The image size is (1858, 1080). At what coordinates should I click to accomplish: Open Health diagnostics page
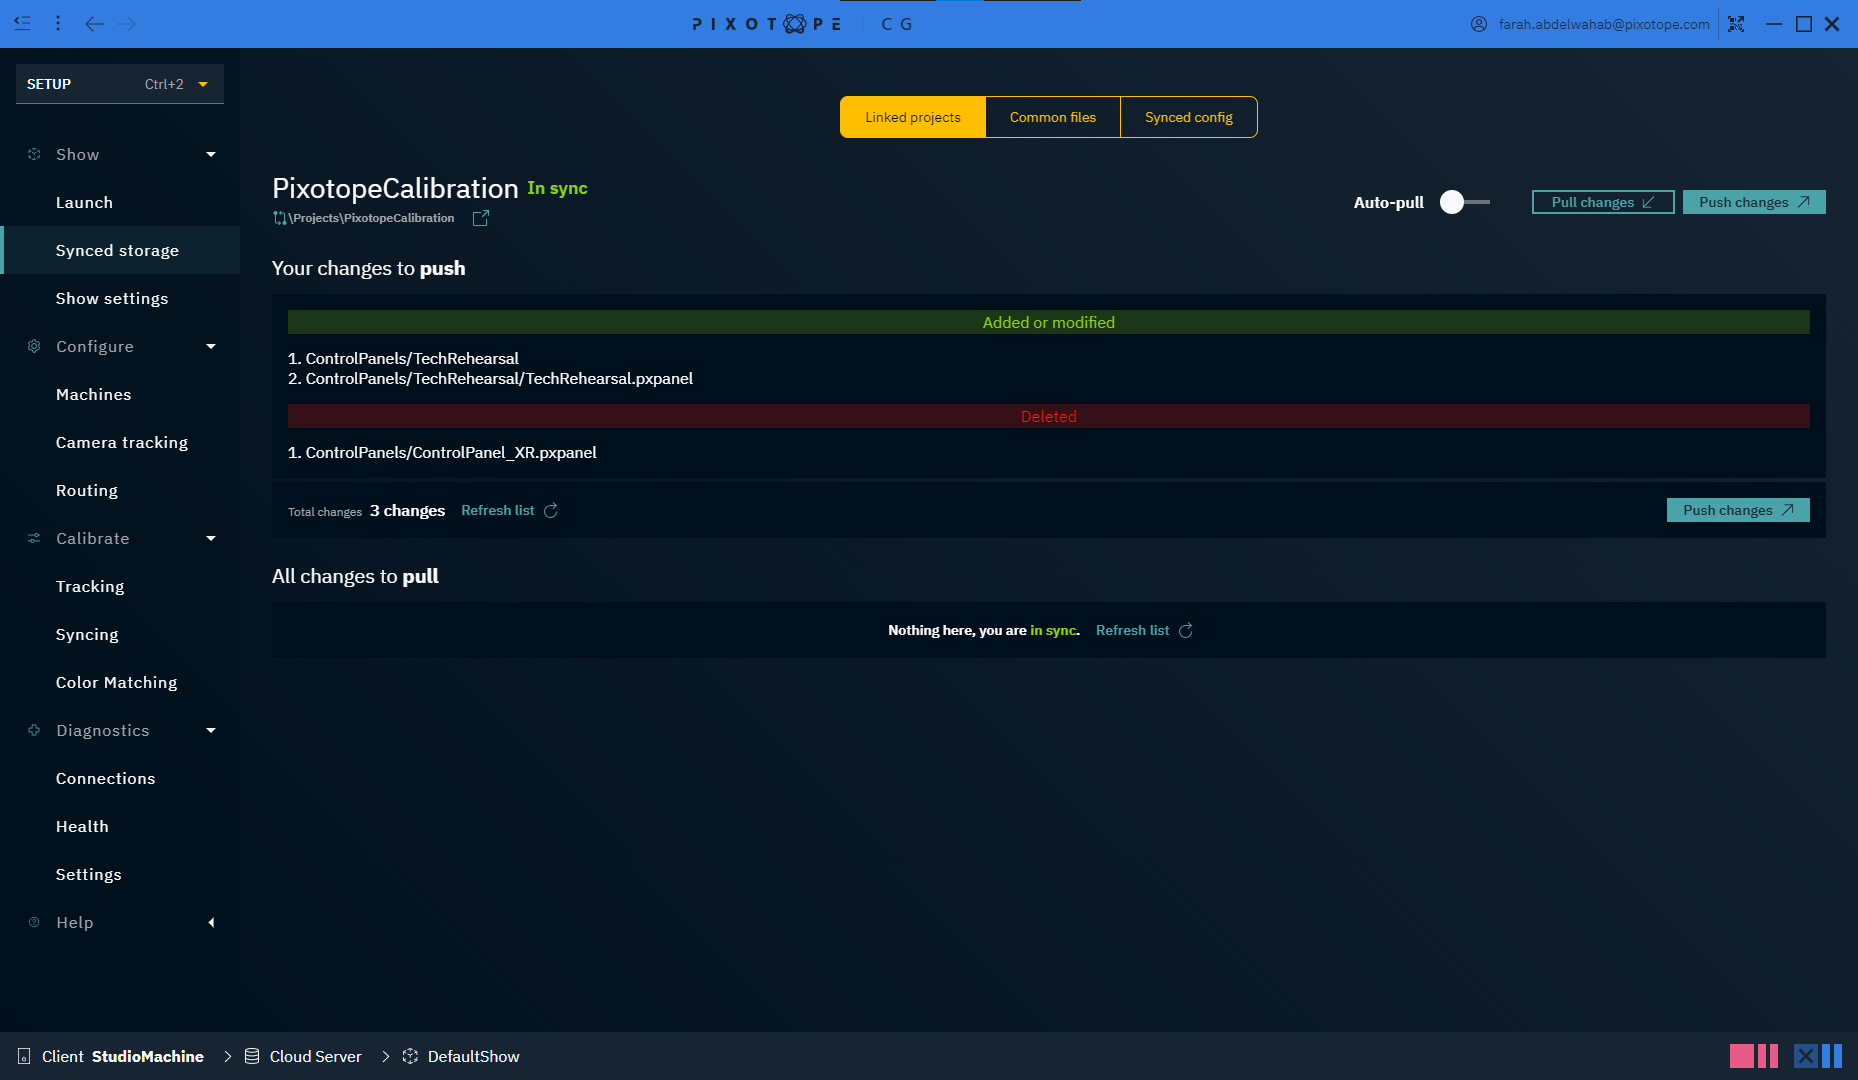(x=120, y=826)
